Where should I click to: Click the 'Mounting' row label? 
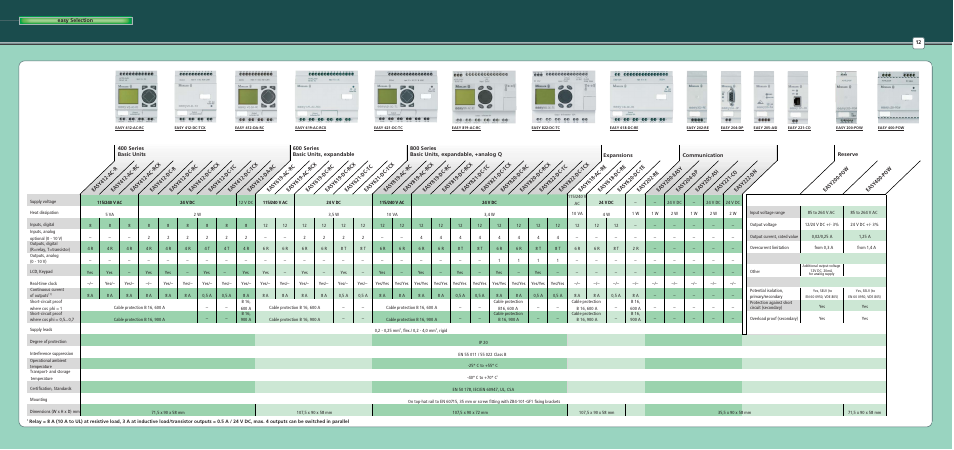(39, 400)
